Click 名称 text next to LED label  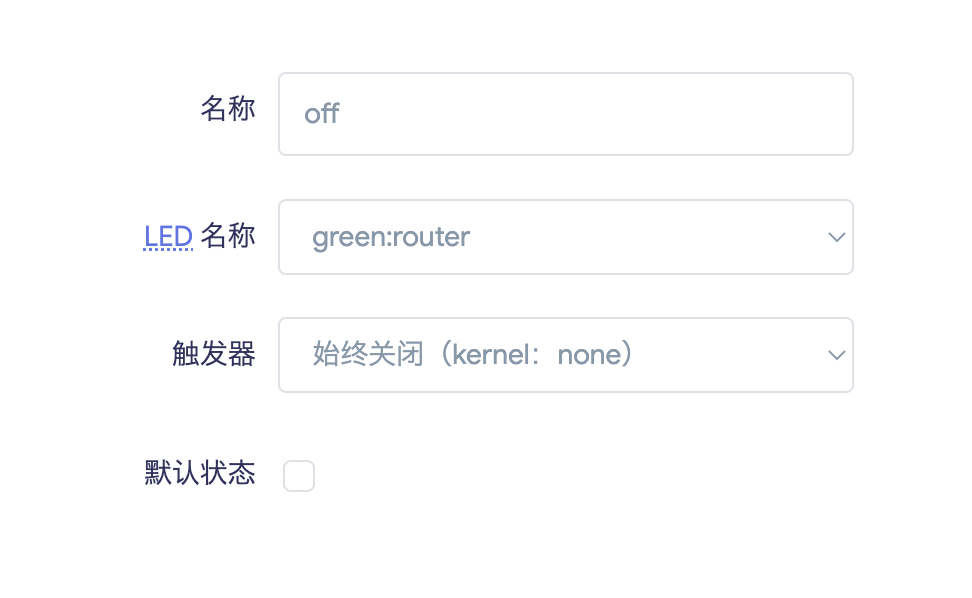point(228,236)
